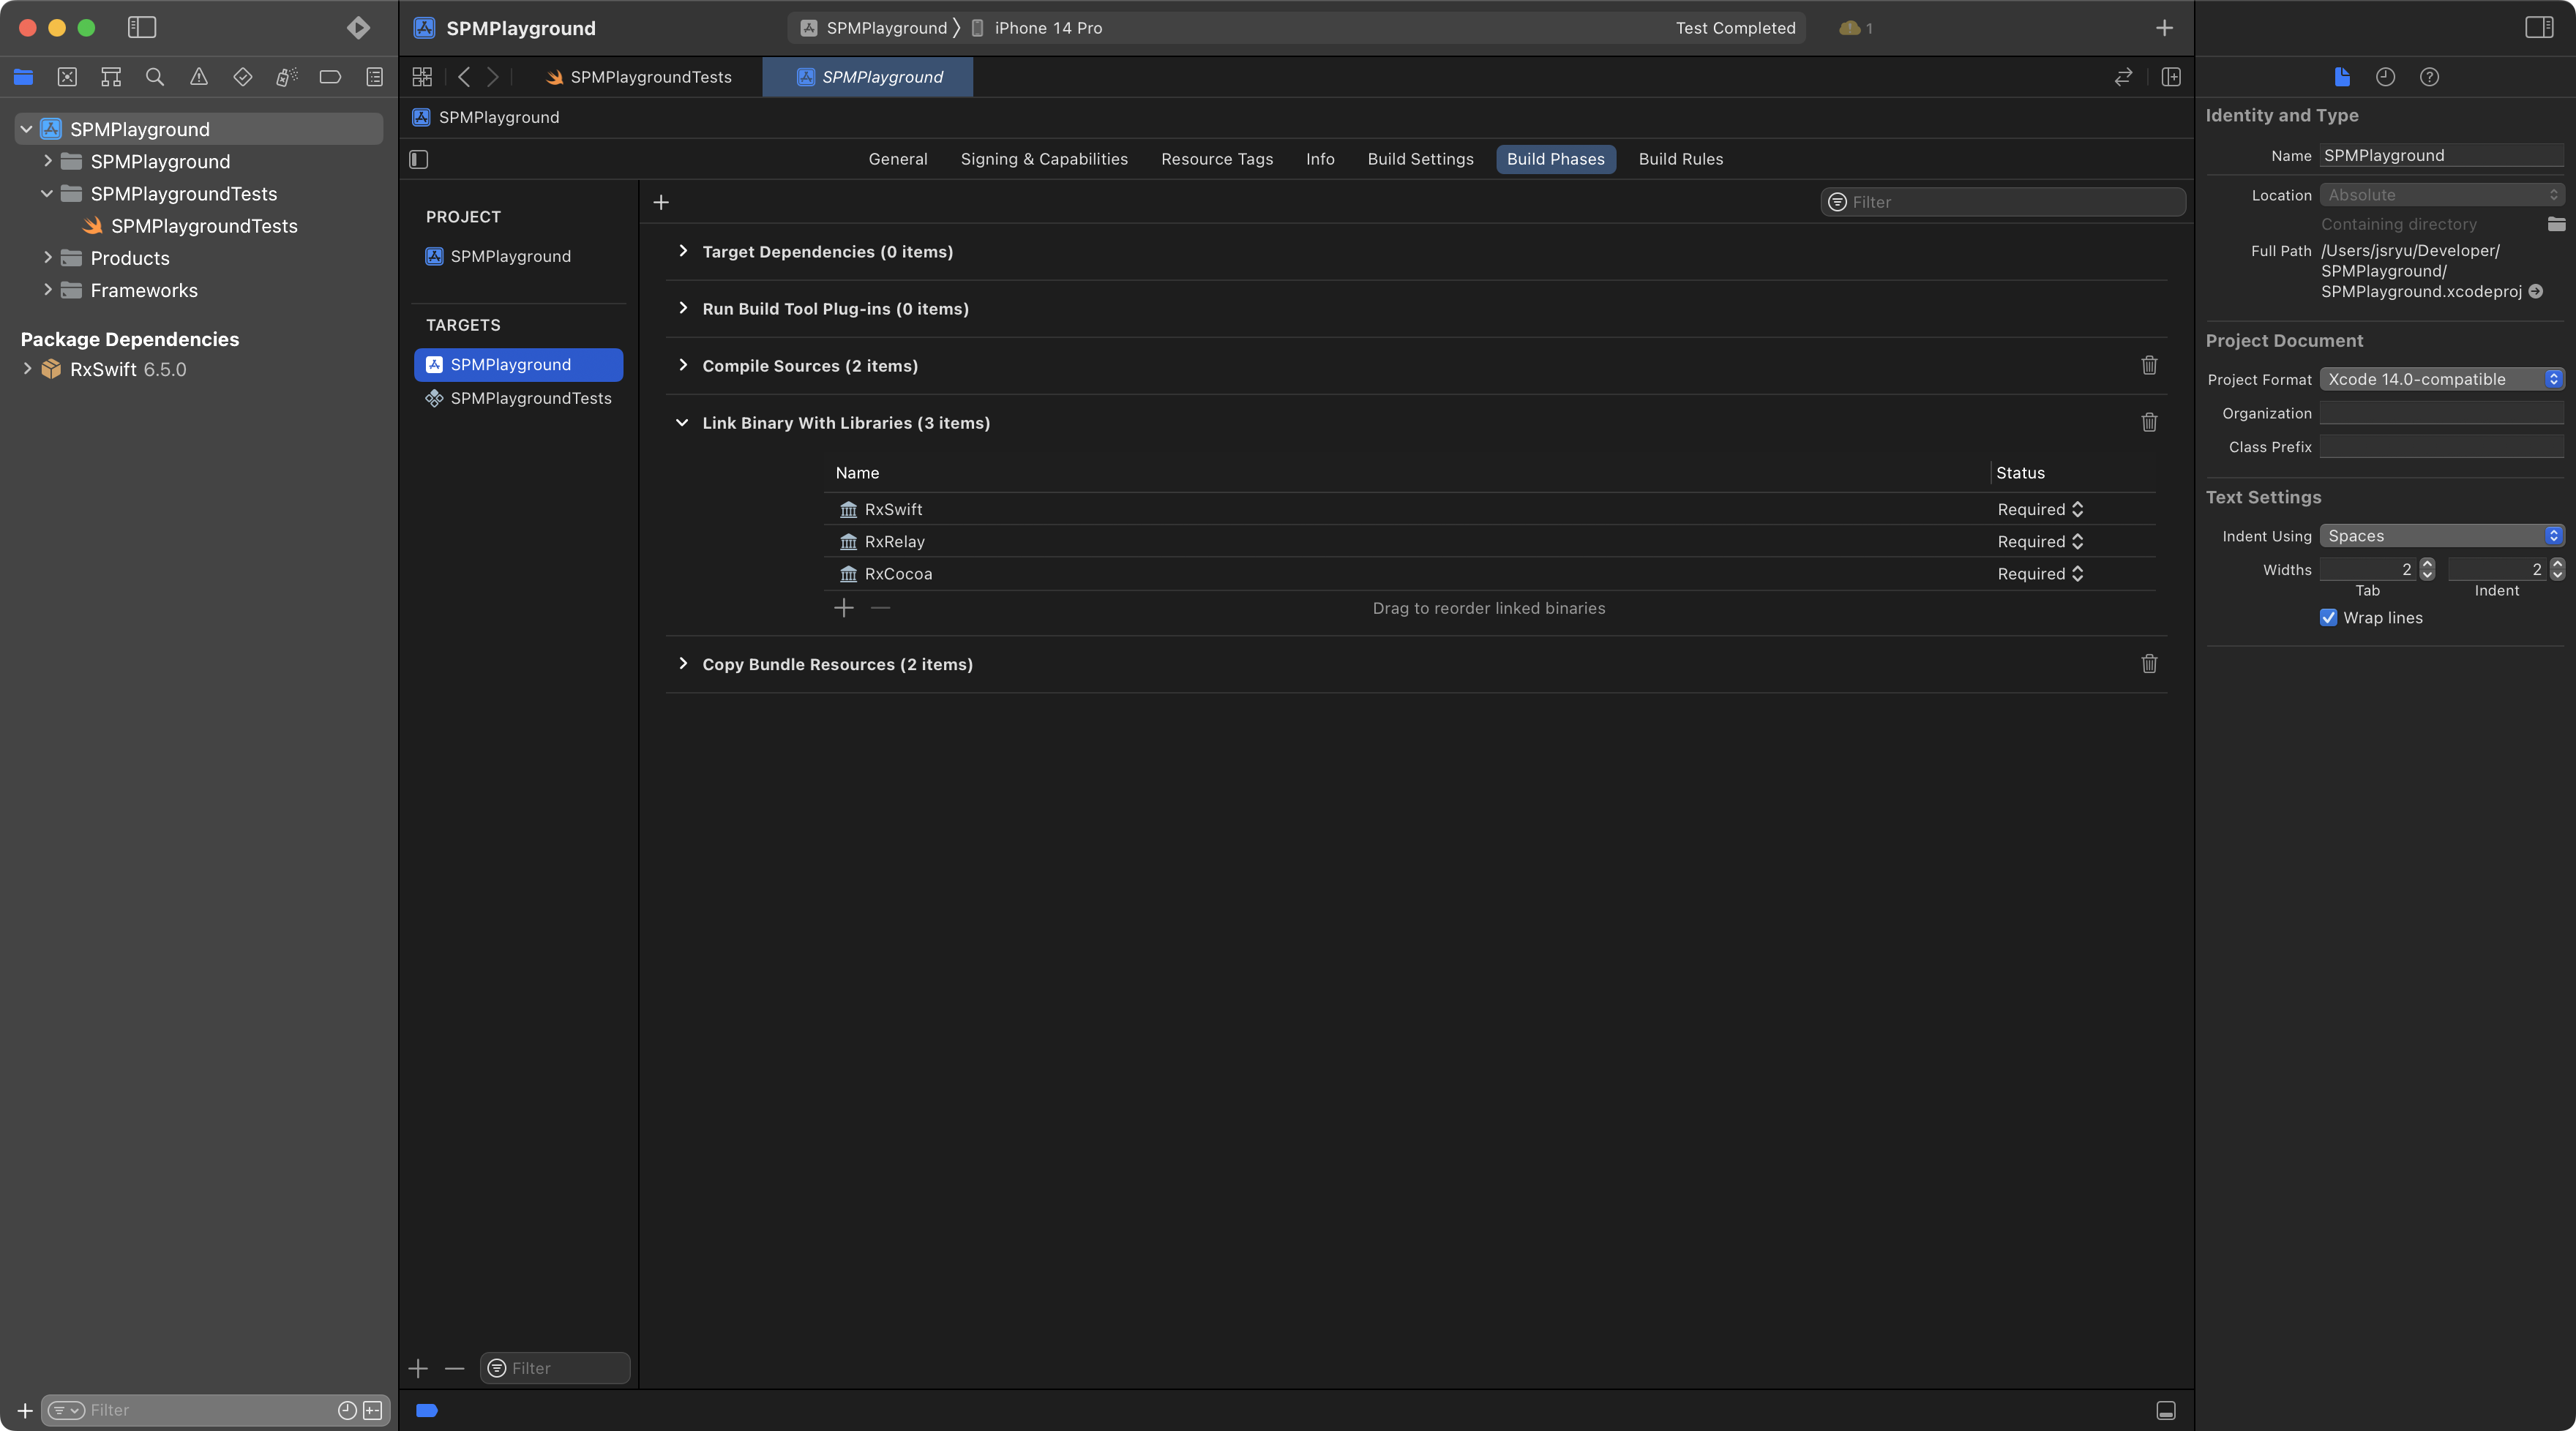Go forward with the editor forward arrow
Image resolution: width=2576 pixels, height=1431 pixels.
[x=492, y=77]
